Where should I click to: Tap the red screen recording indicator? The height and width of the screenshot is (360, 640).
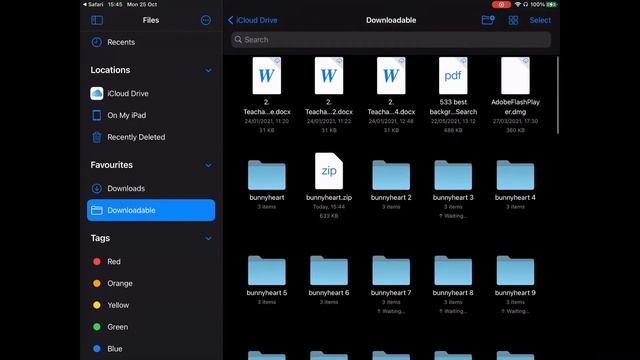pos(501,4)
